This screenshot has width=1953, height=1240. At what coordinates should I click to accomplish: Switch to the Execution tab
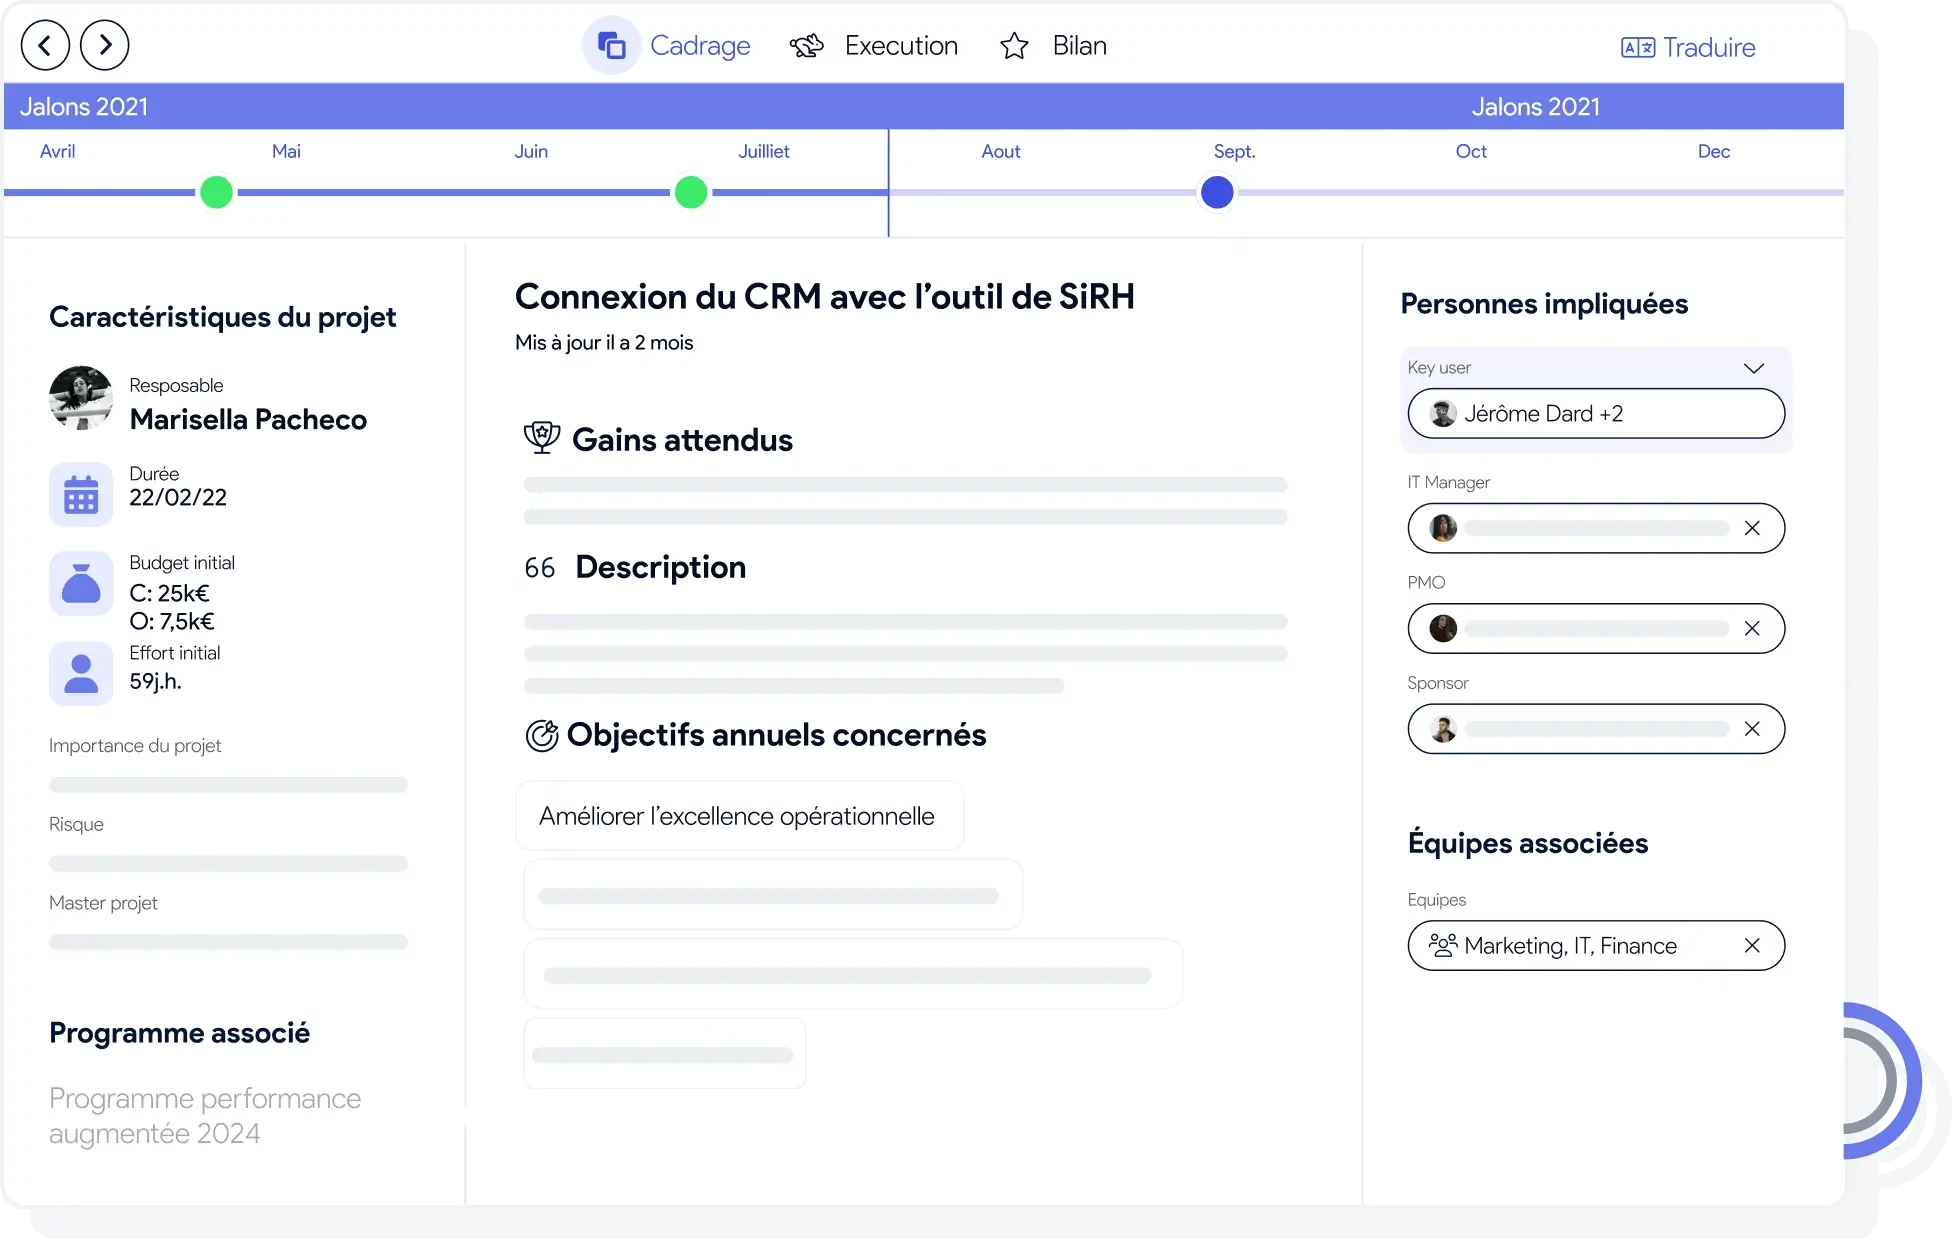tap(874, 46)
